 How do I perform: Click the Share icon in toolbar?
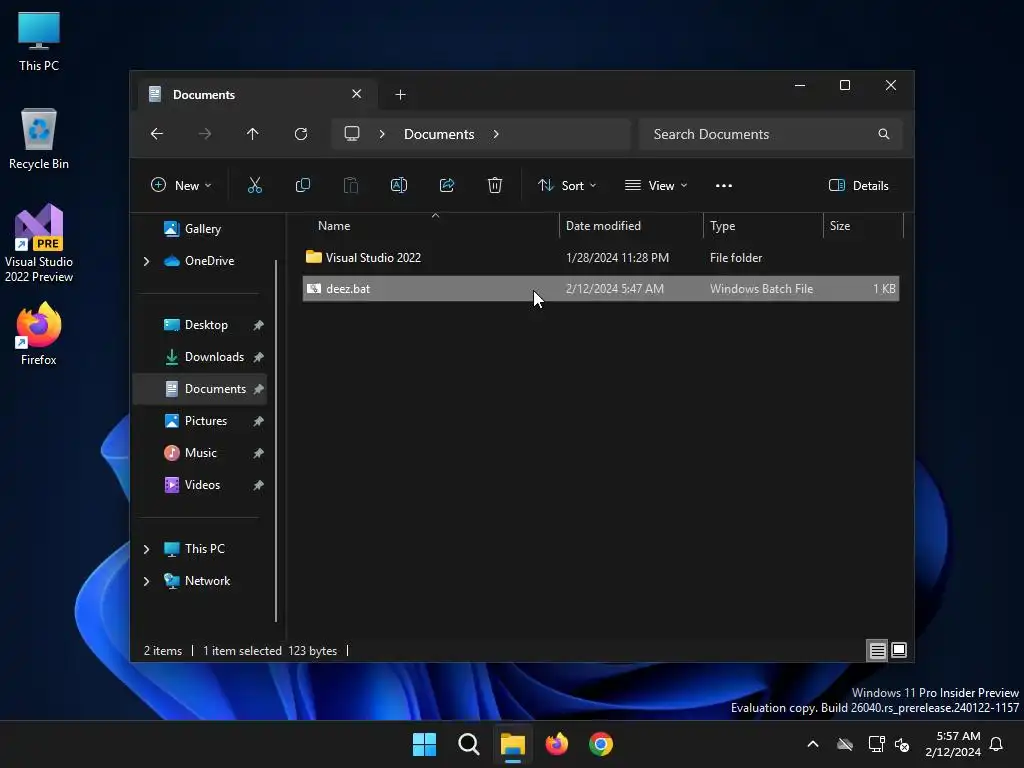pos(447,185)
